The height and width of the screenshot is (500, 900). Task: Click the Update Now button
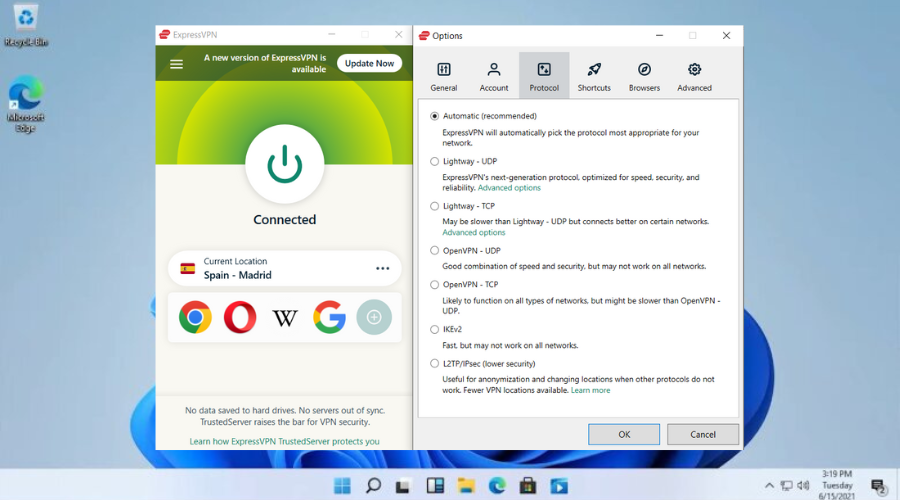369,63
